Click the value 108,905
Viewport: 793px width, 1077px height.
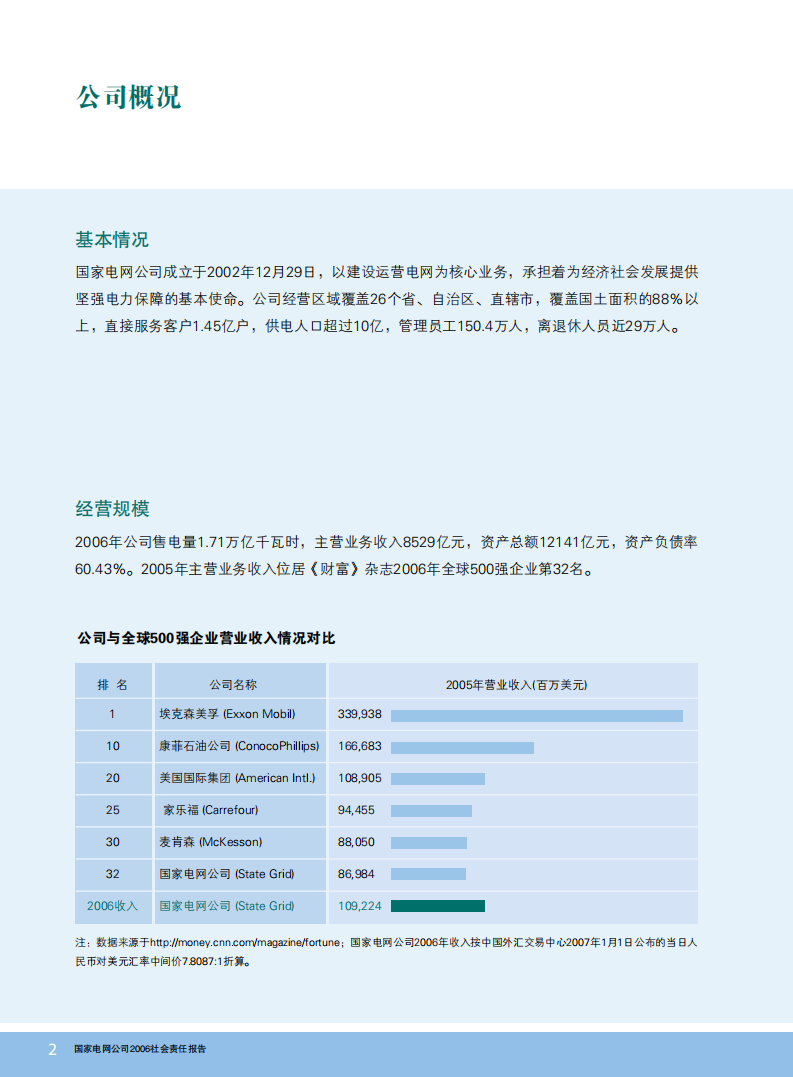359,778
